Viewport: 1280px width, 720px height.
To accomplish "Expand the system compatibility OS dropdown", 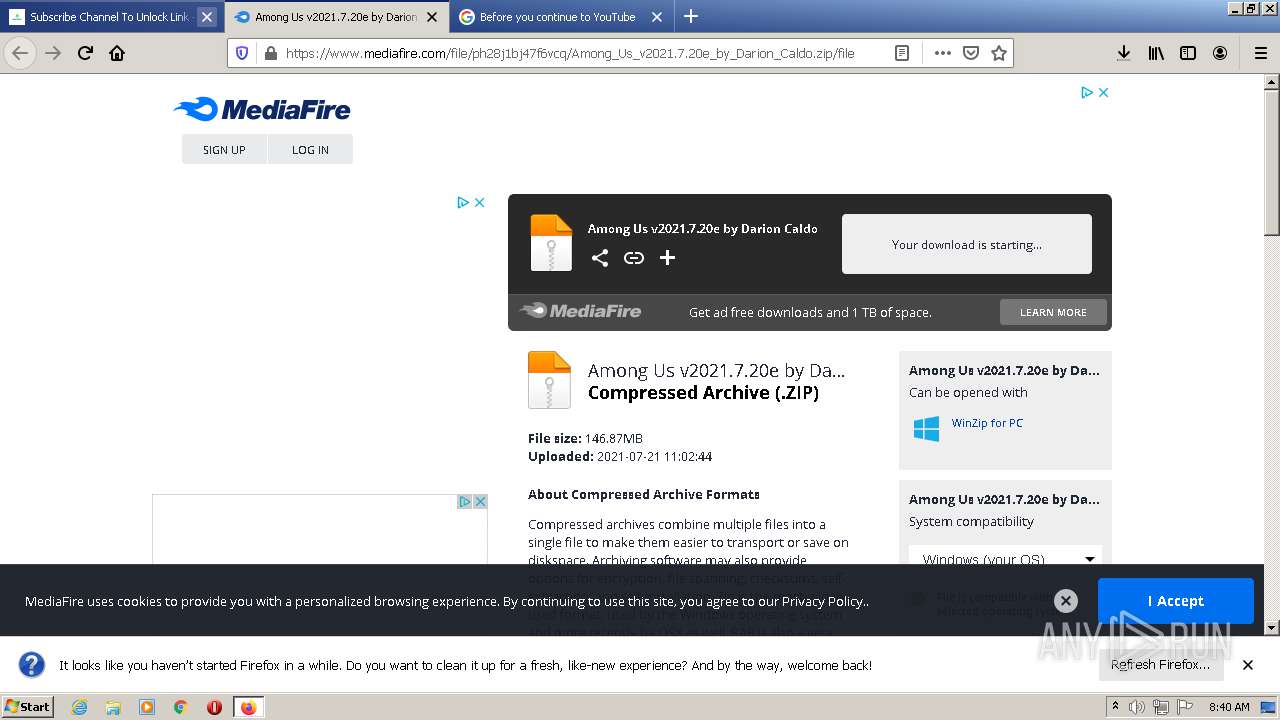I will pyautogui.click(x=1006, y=559).
